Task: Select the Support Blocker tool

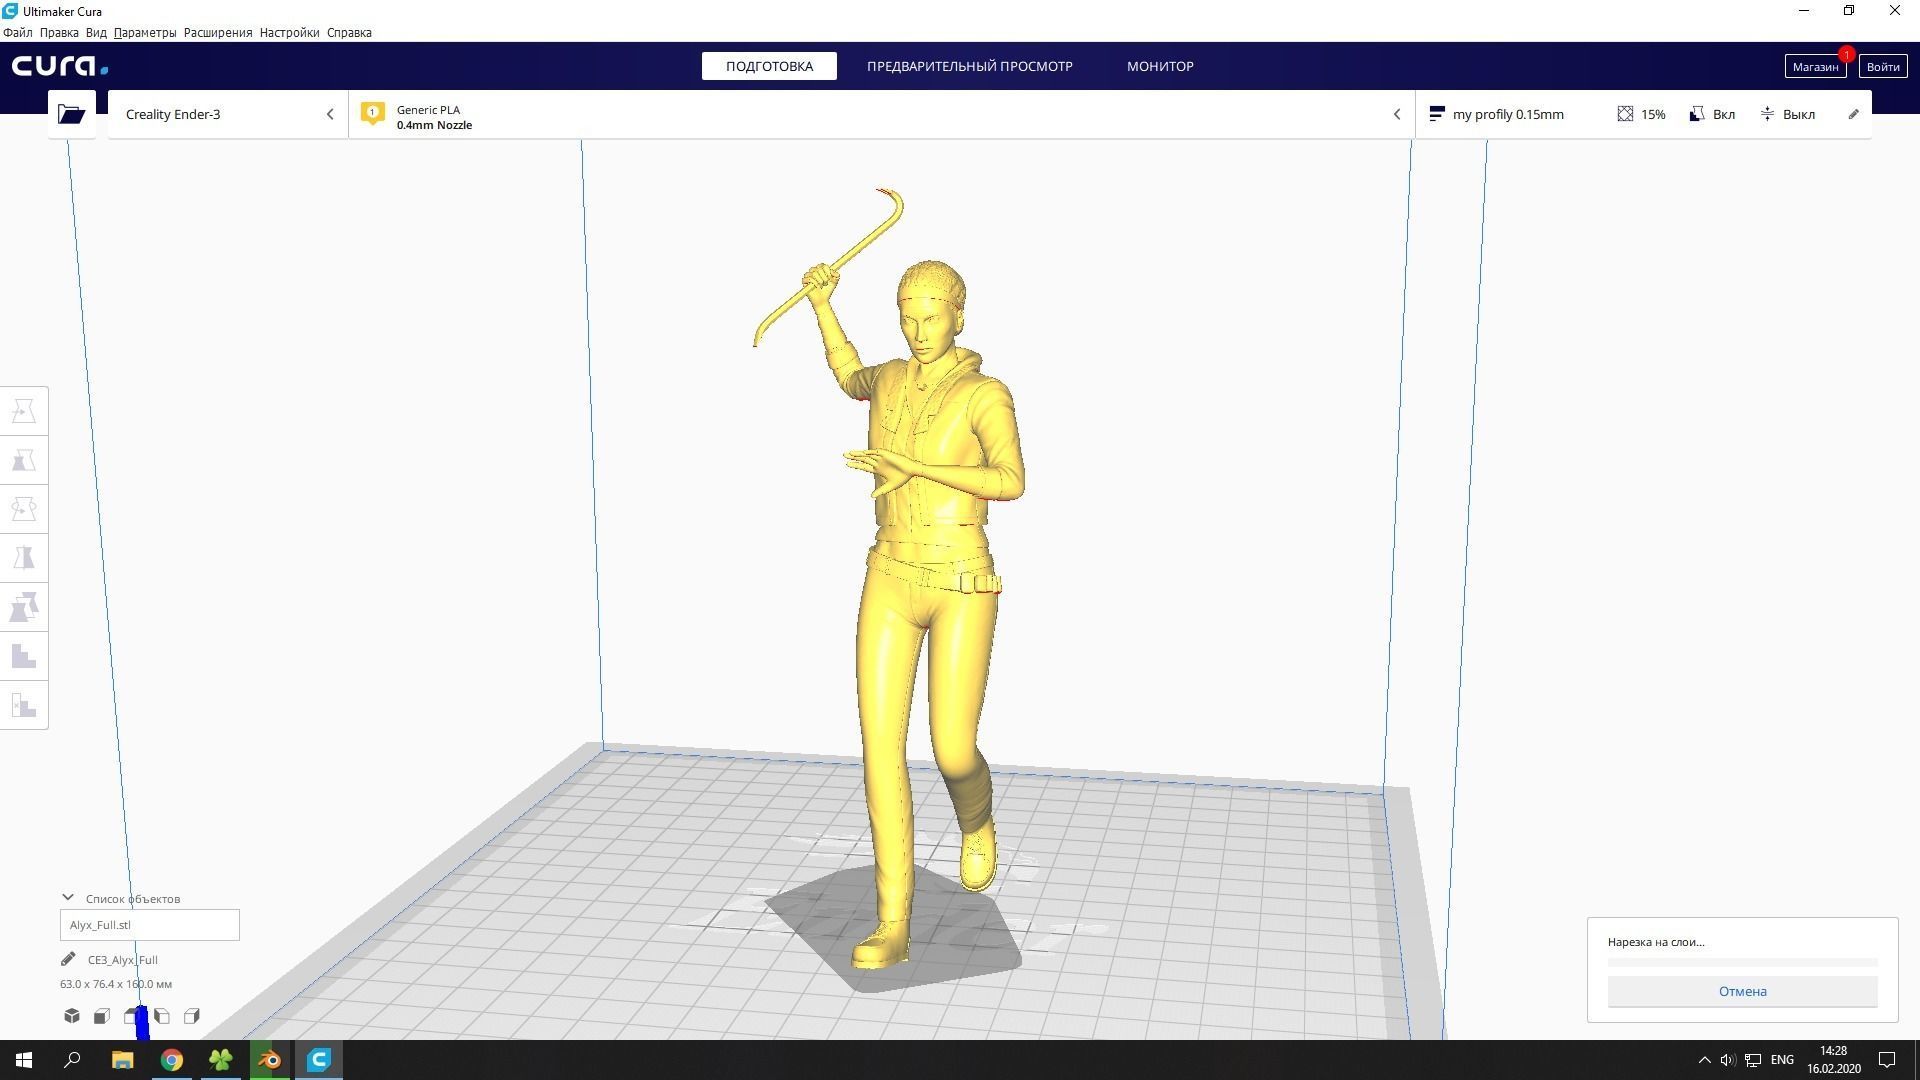Action: (x=24, y=656)
